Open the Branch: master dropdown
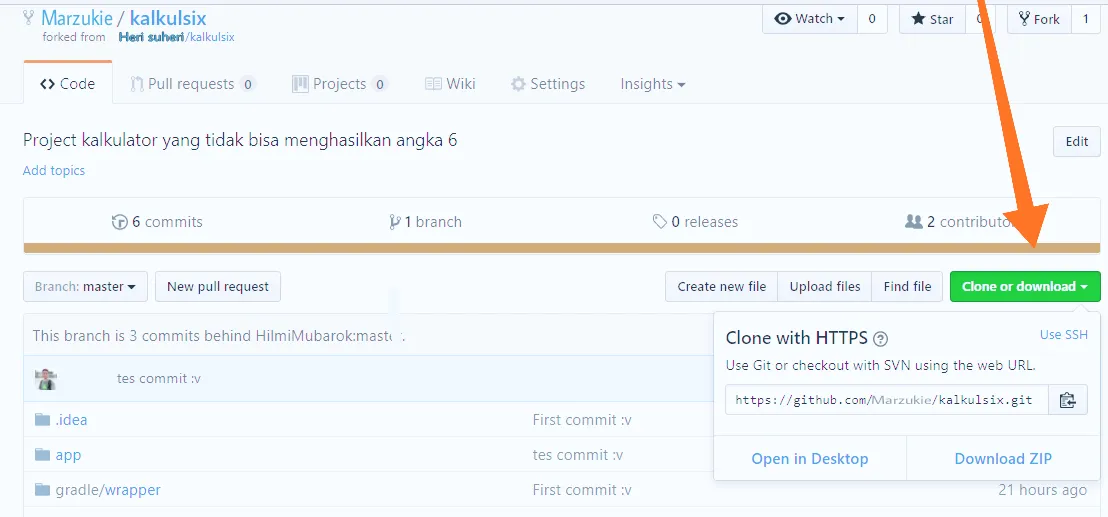Viewport: 1108px width, 517px height. point(86,287)
